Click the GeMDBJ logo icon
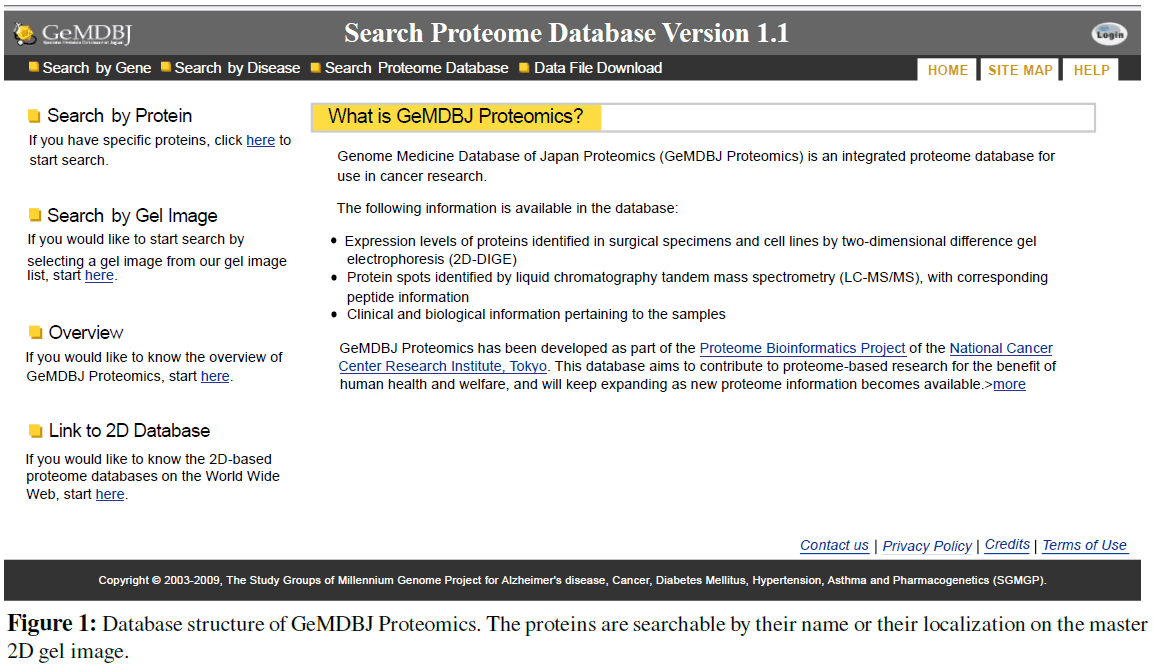This screenshot has height=665, width=1153. 24,35
